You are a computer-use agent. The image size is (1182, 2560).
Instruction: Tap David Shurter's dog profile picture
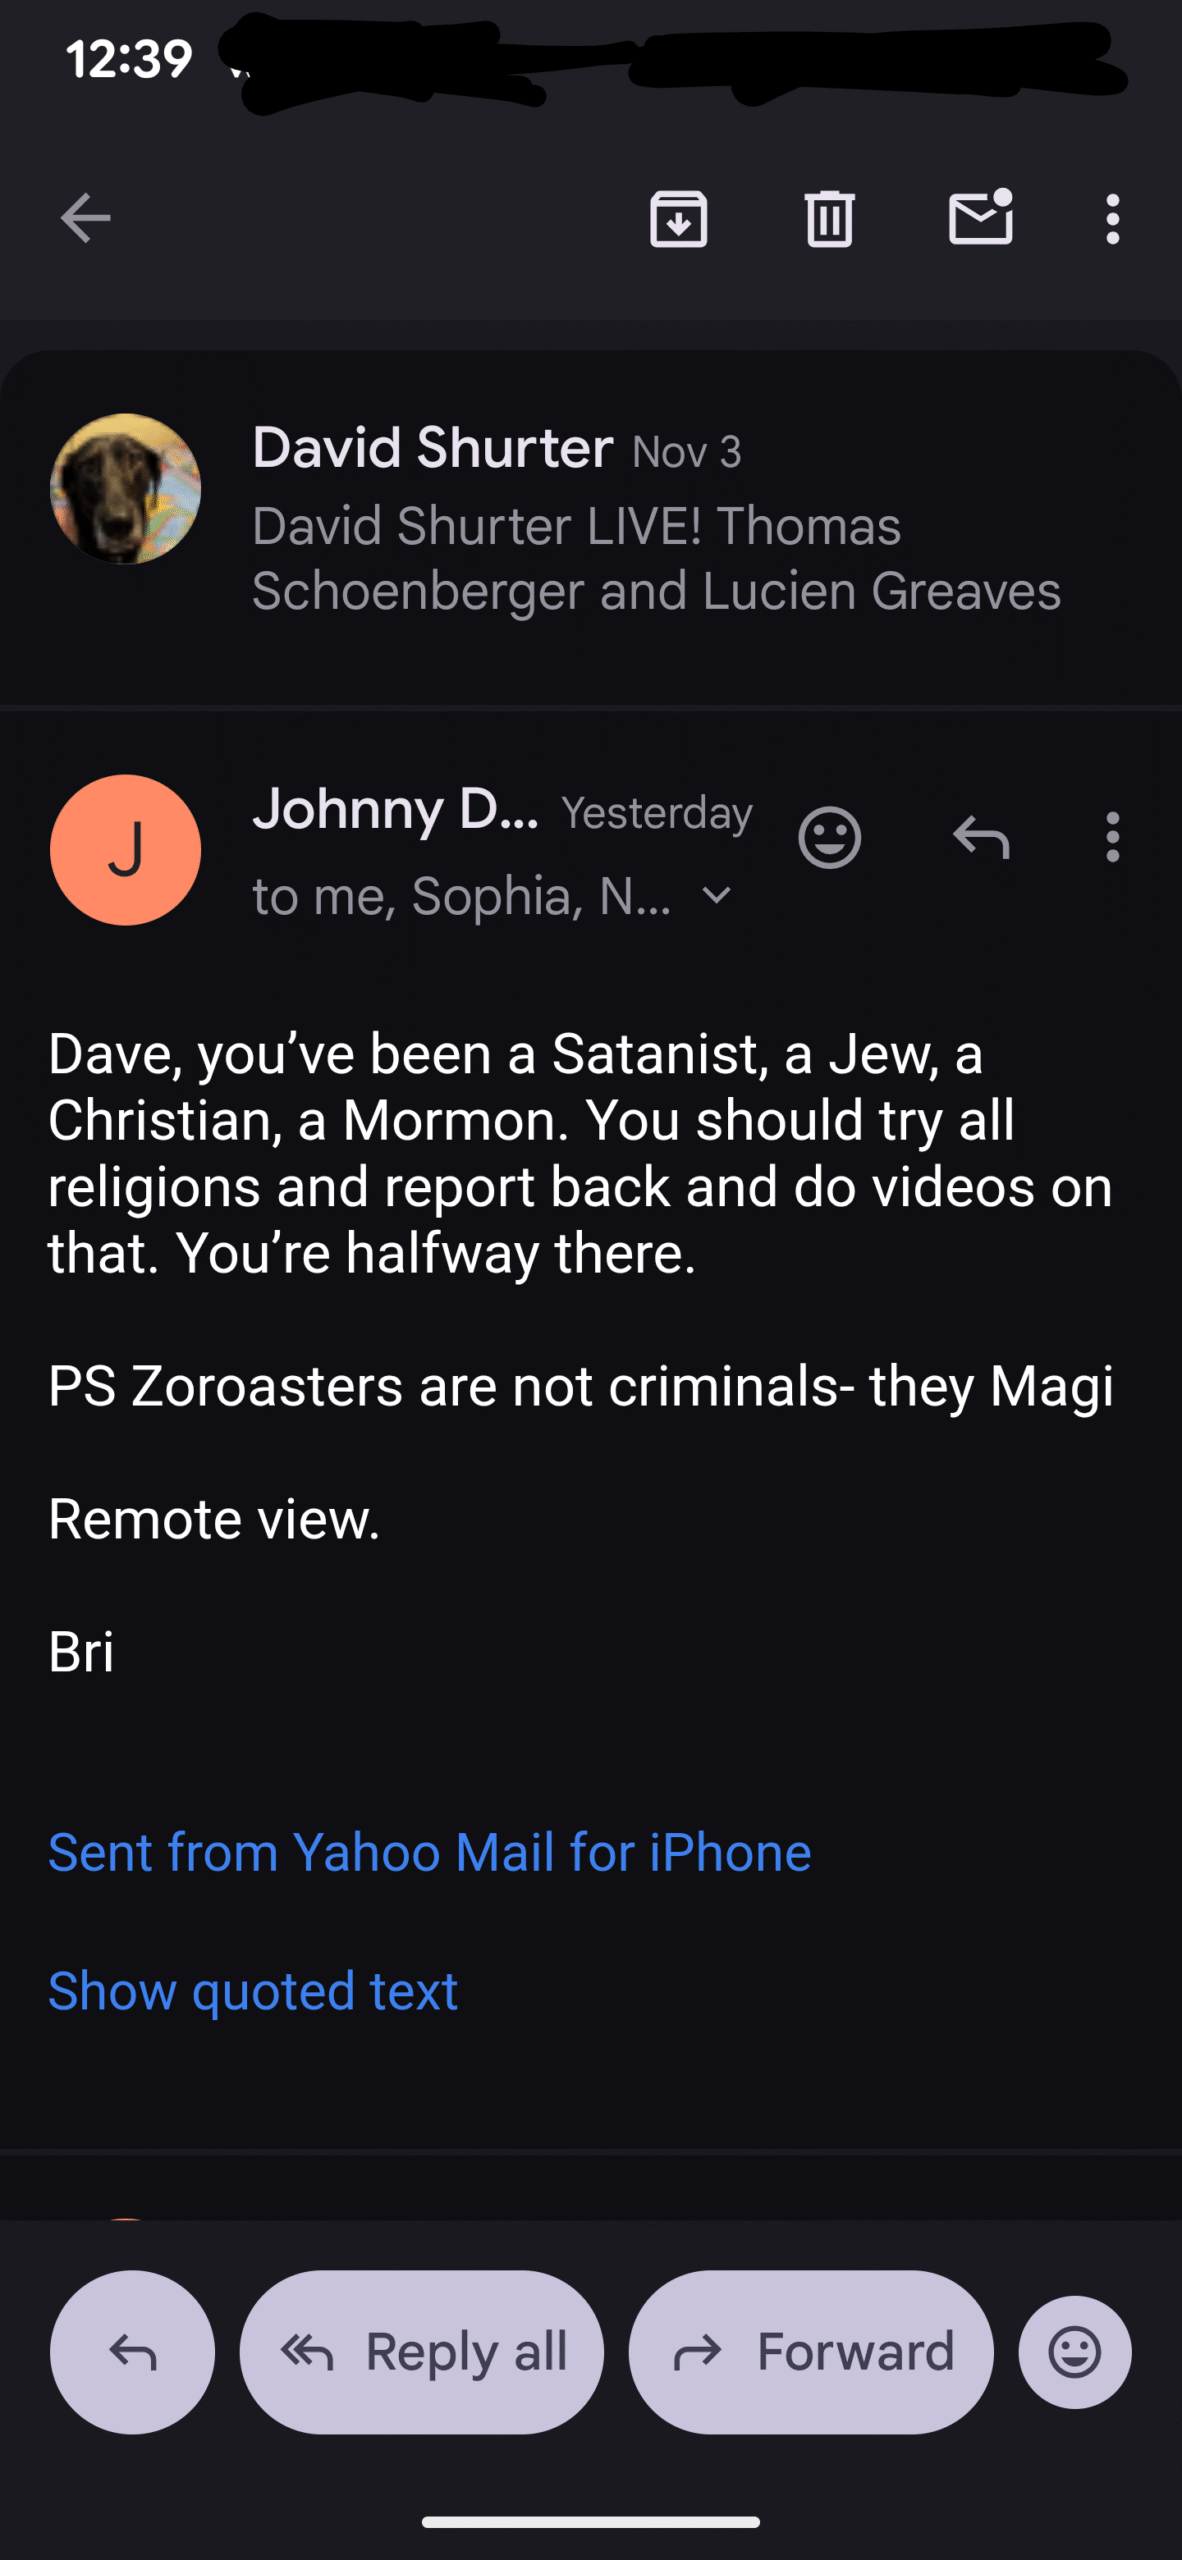125,489
